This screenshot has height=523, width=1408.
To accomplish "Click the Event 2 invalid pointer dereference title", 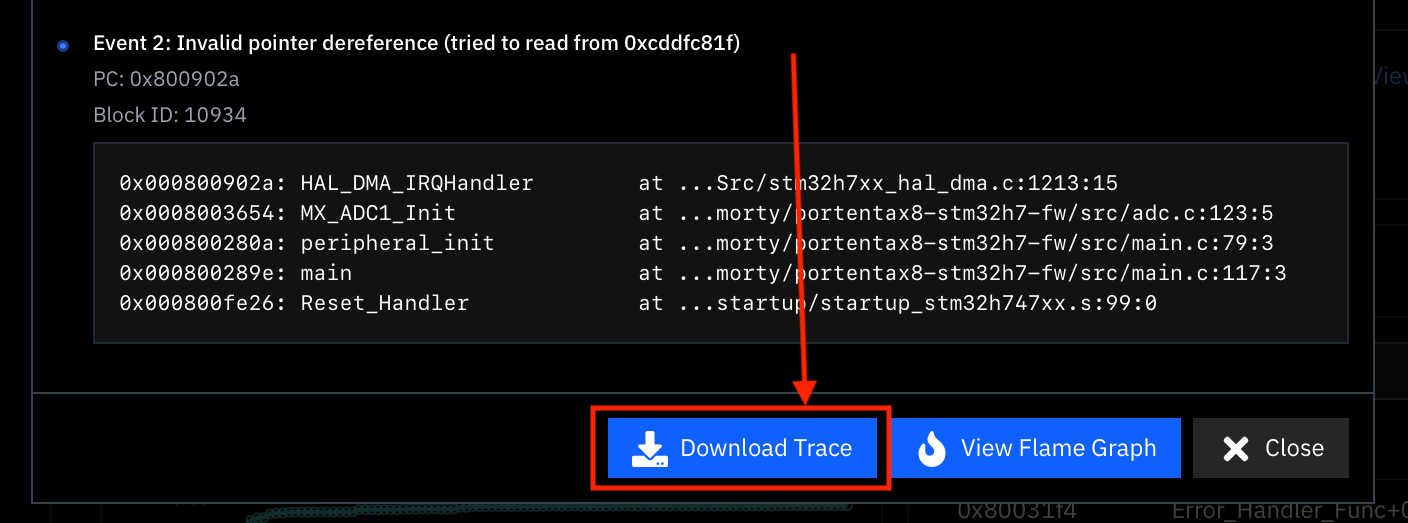I will point(417,43).
